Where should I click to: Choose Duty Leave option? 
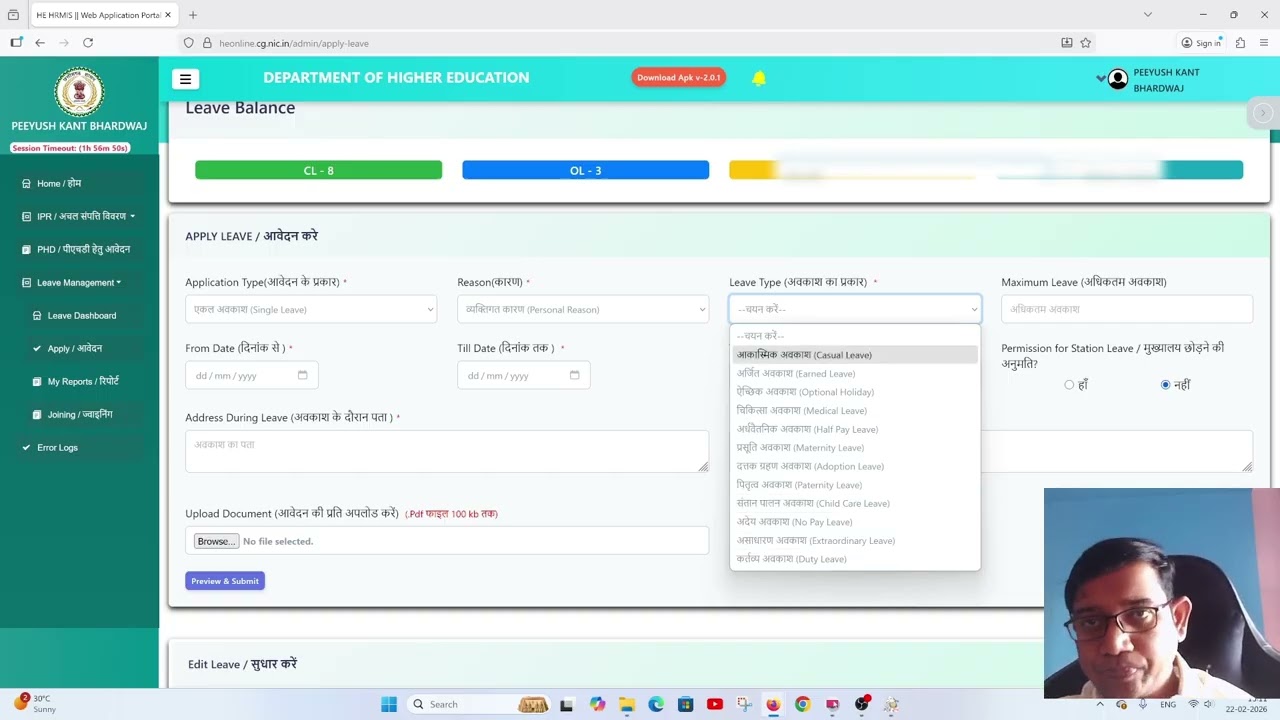pyautogui.click(x=855, y=559)
